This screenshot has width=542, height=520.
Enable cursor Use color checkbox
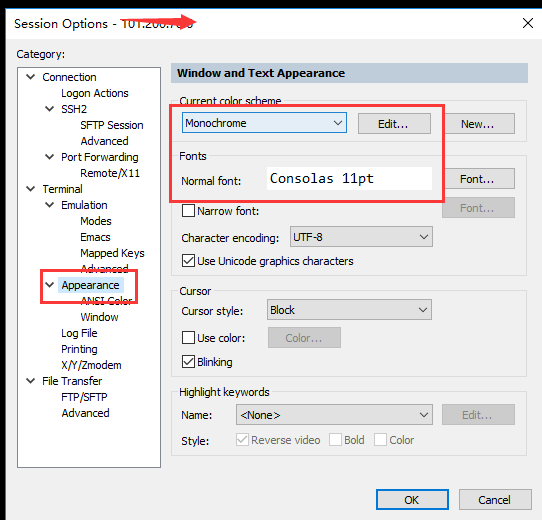188,337
